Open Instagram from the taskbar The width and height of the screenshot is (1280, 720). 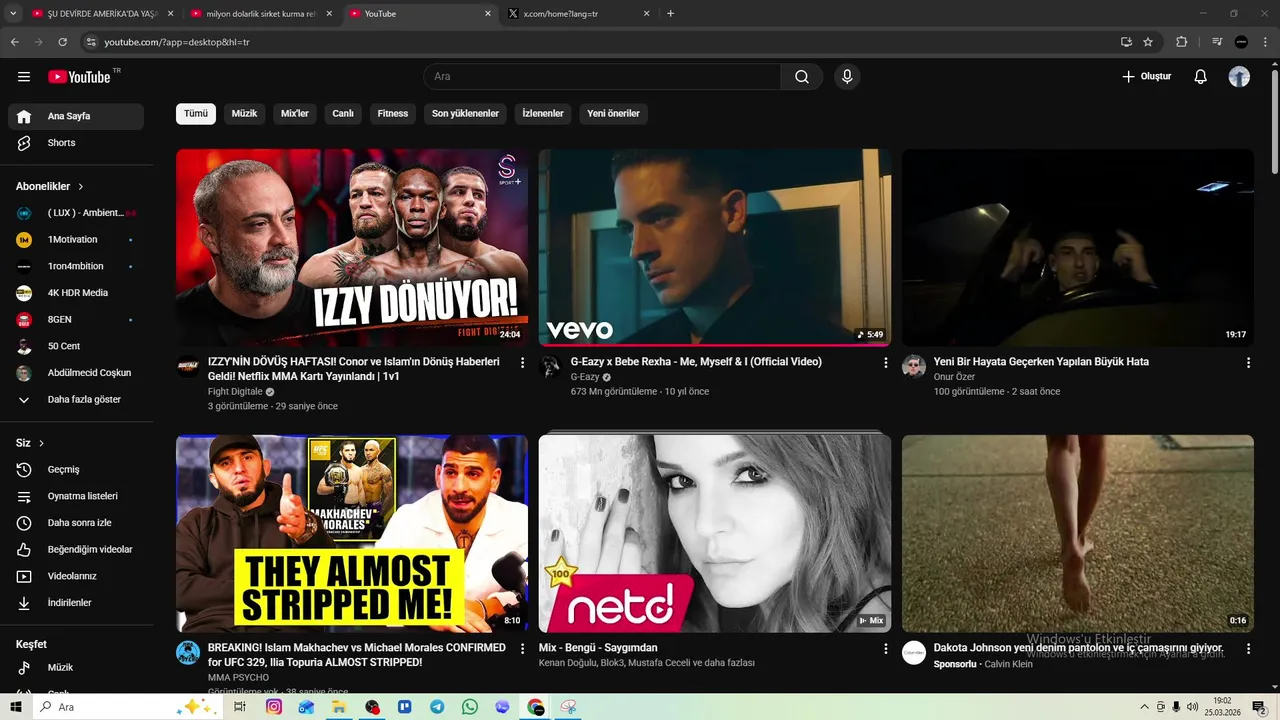[274, 707]
